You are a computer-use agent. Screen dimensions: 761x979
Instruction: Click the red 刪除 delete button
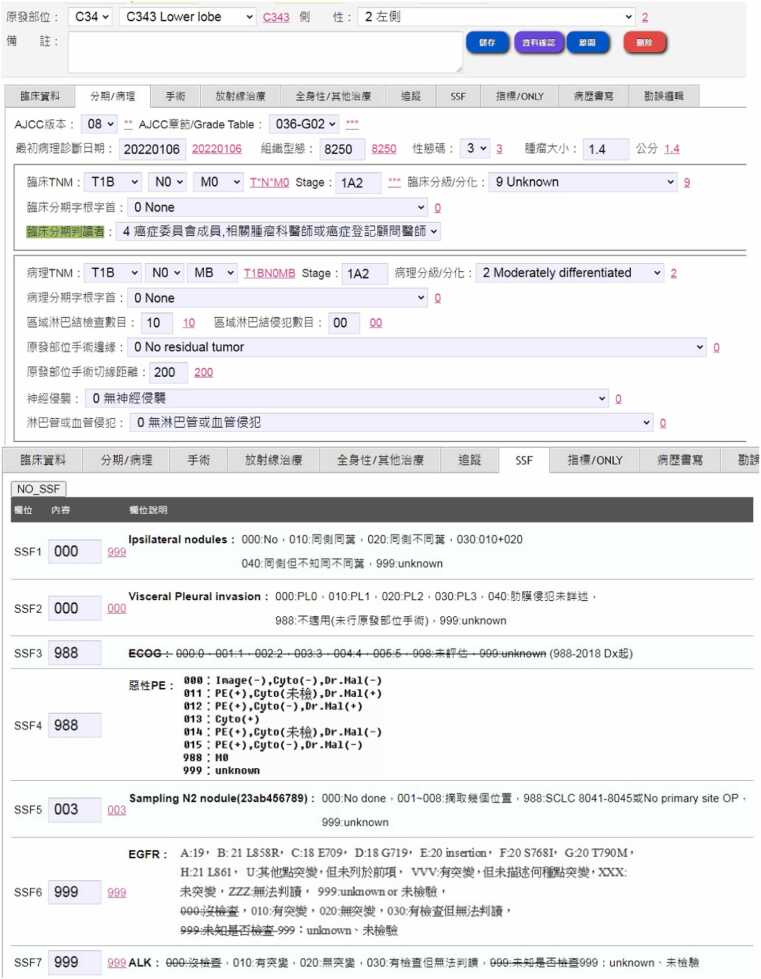tap(645, 43)
